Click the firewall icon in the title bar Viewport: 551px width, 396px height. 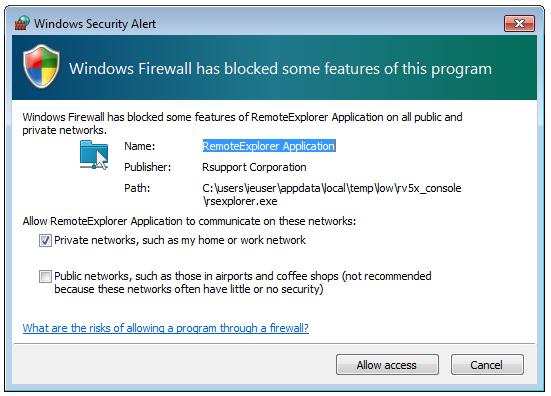click(21, 23)
